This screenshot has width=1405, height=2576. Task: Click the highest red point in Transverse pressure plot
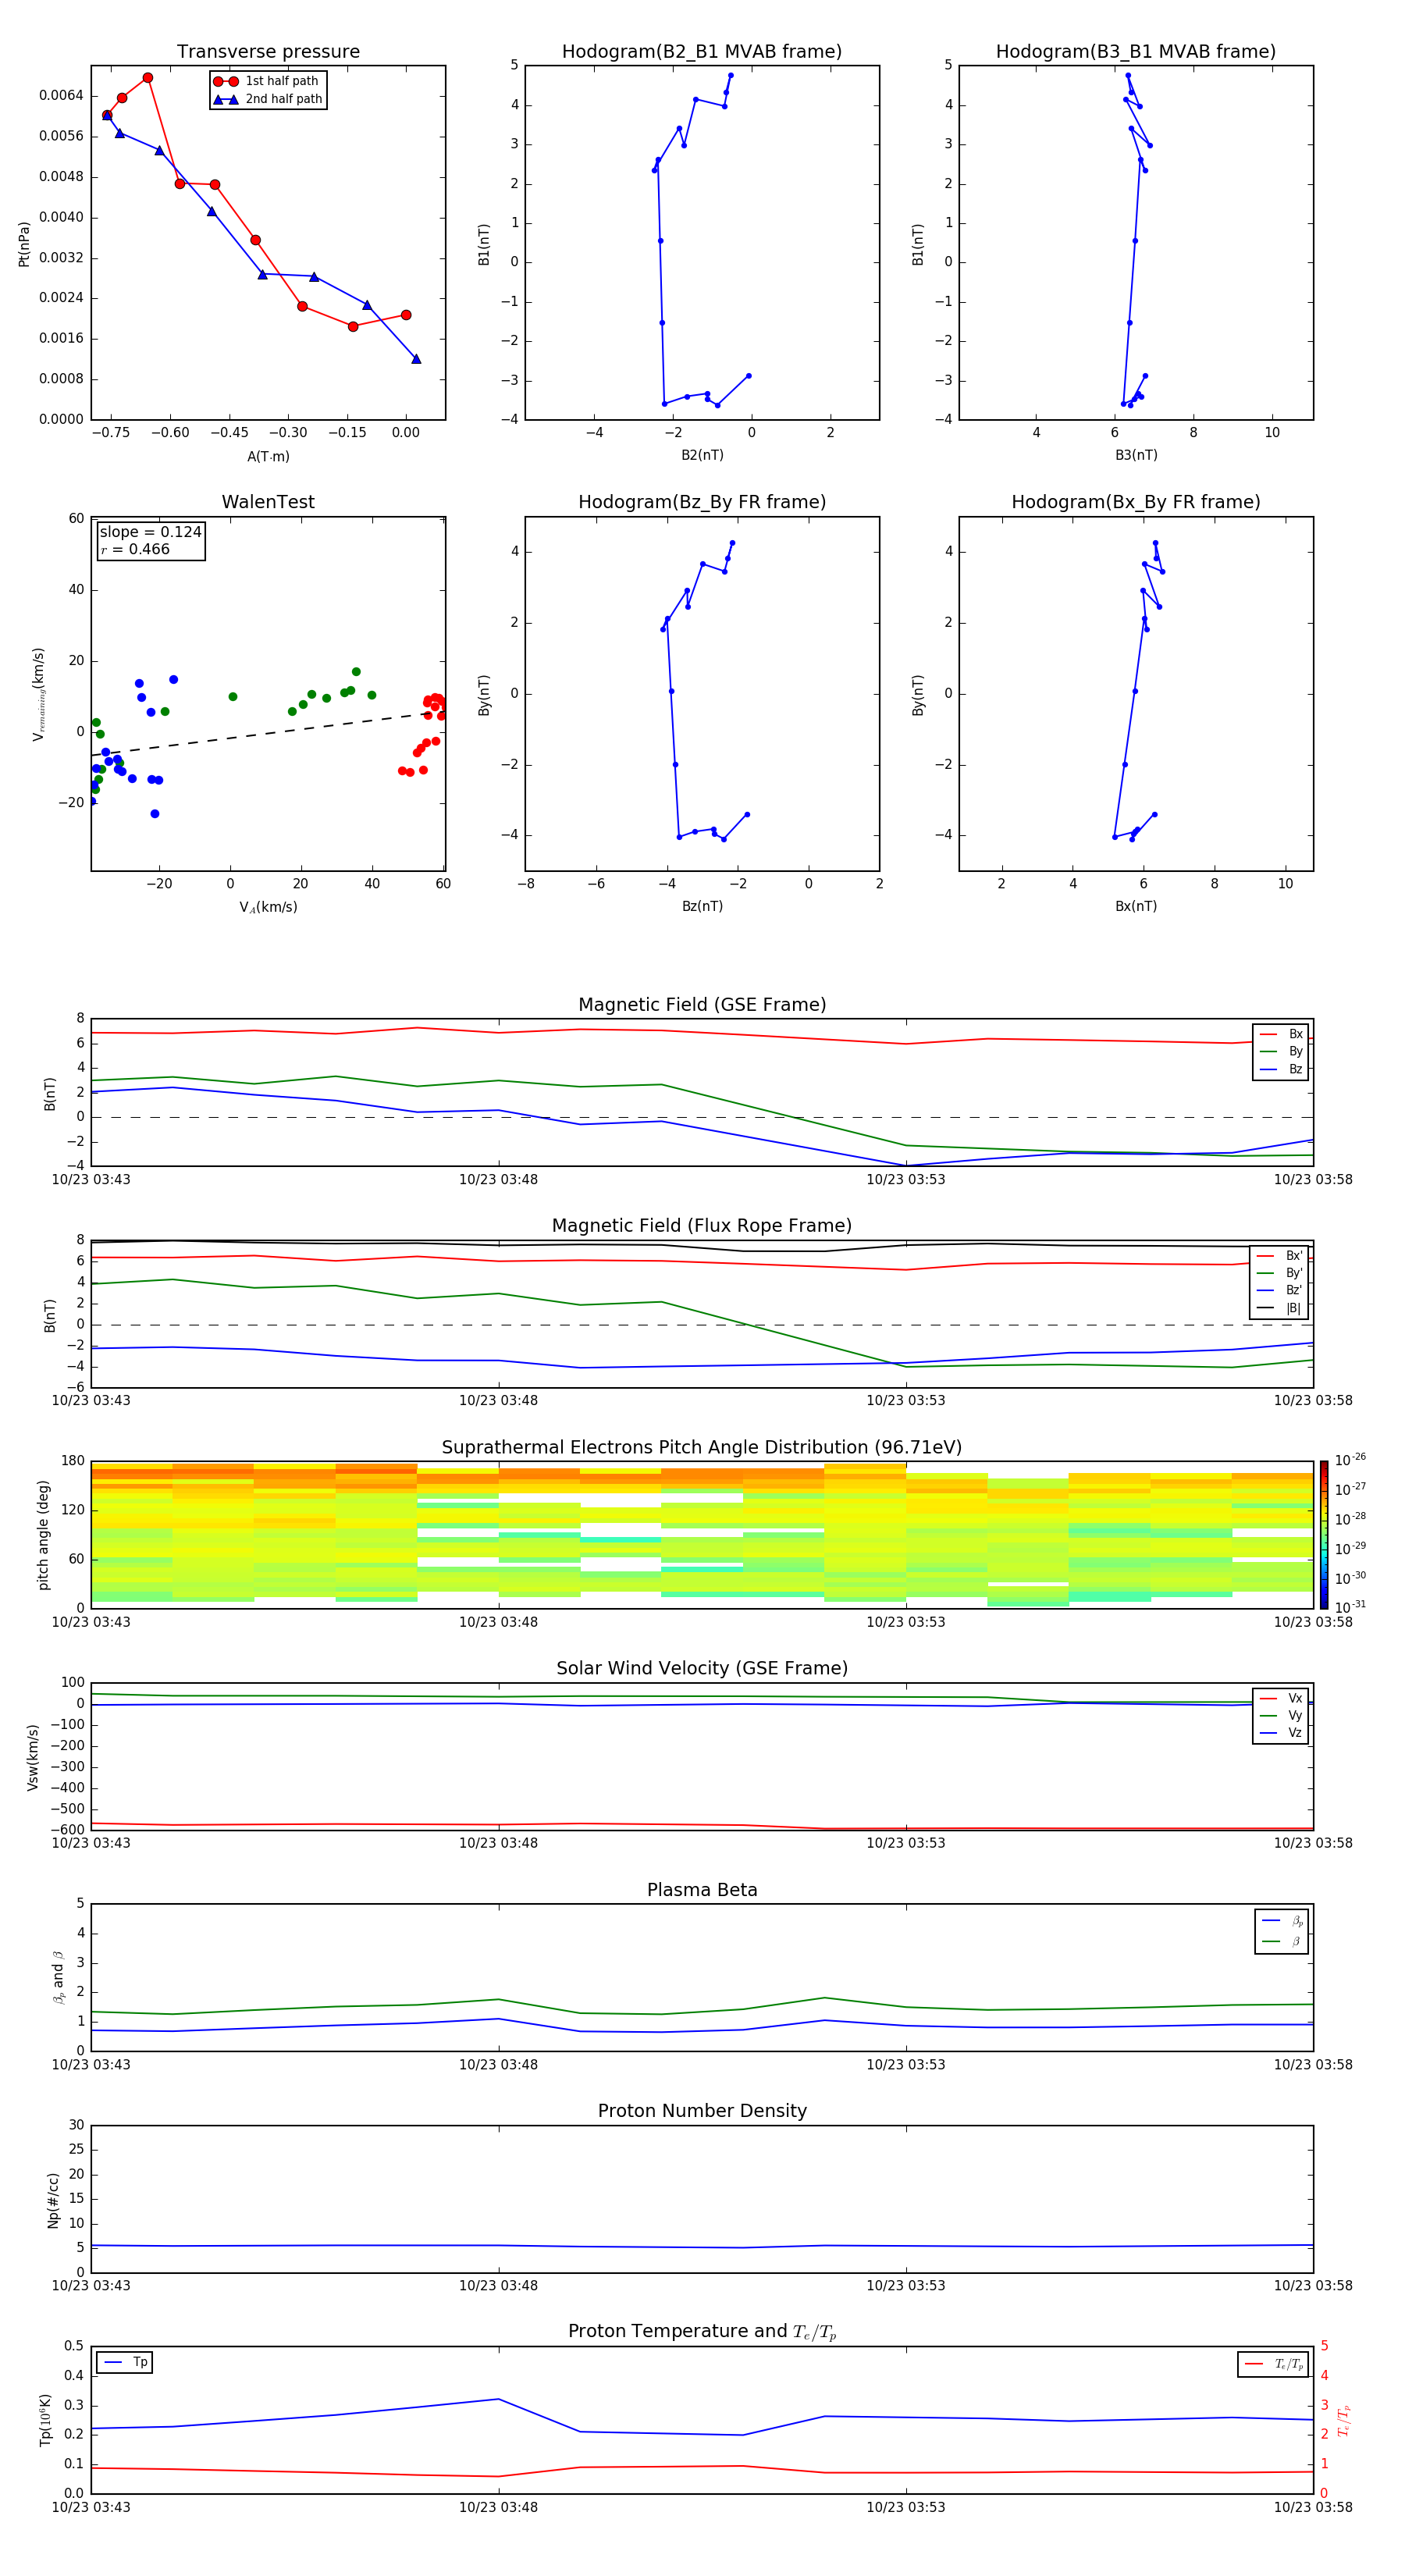click(x=147, y=78)
